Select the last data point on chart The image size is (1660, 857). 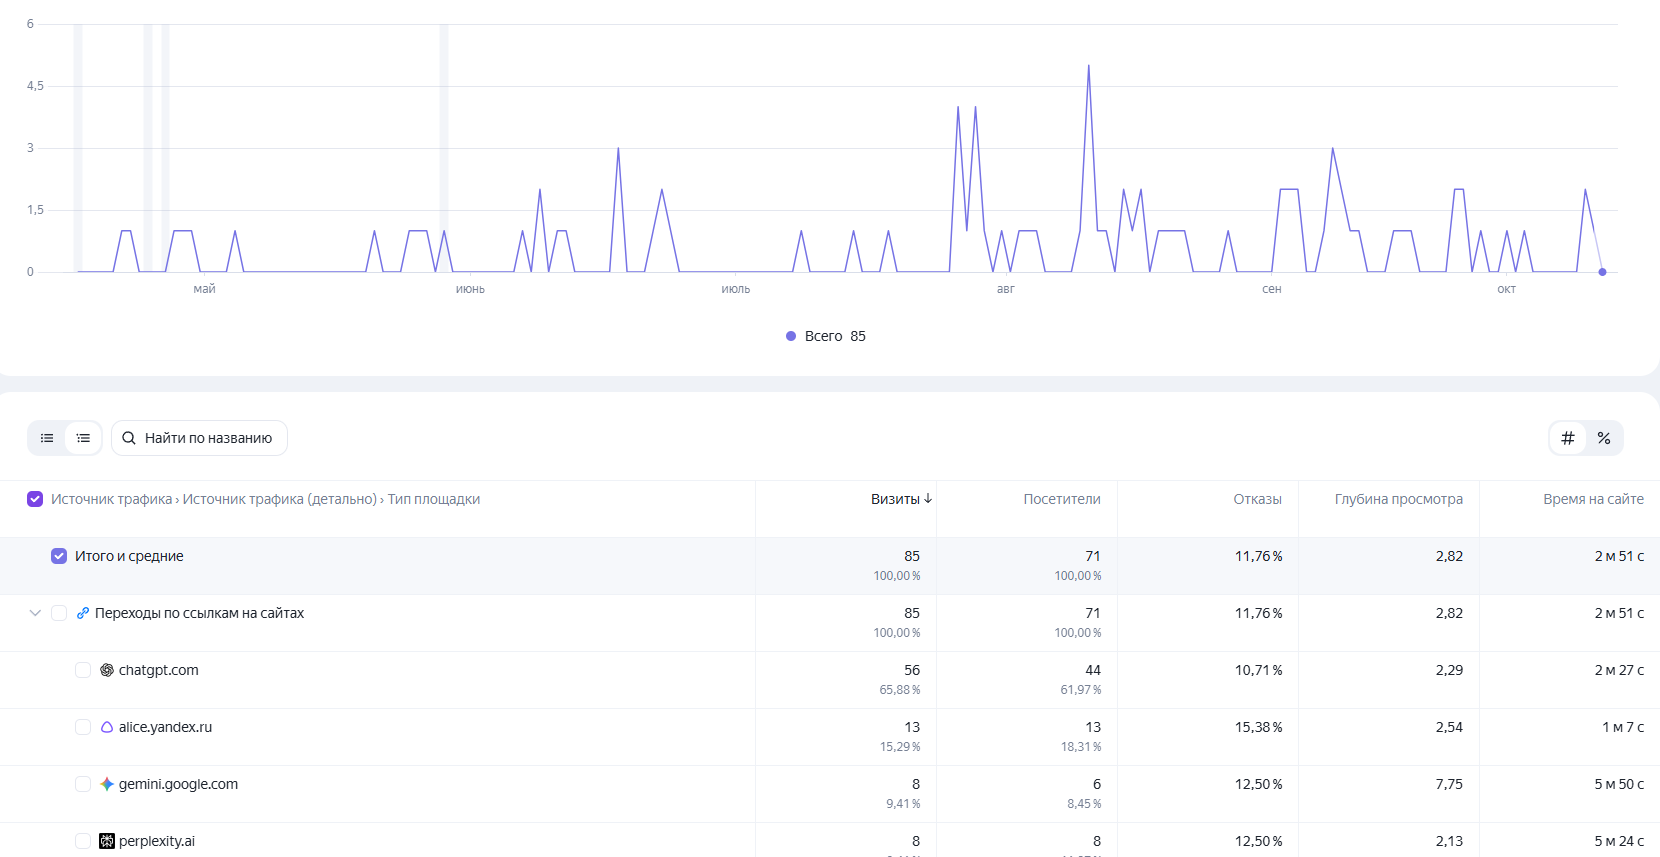1602,272
